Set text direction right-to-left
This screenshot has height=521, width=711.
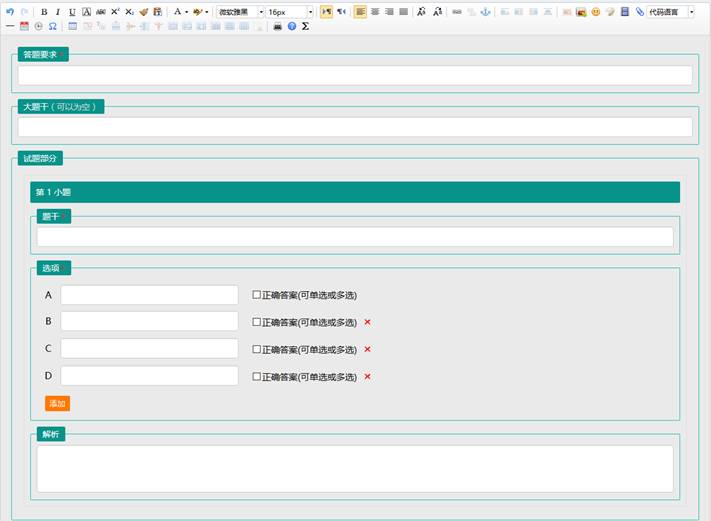pyautogui.click(x=341, y=12)
